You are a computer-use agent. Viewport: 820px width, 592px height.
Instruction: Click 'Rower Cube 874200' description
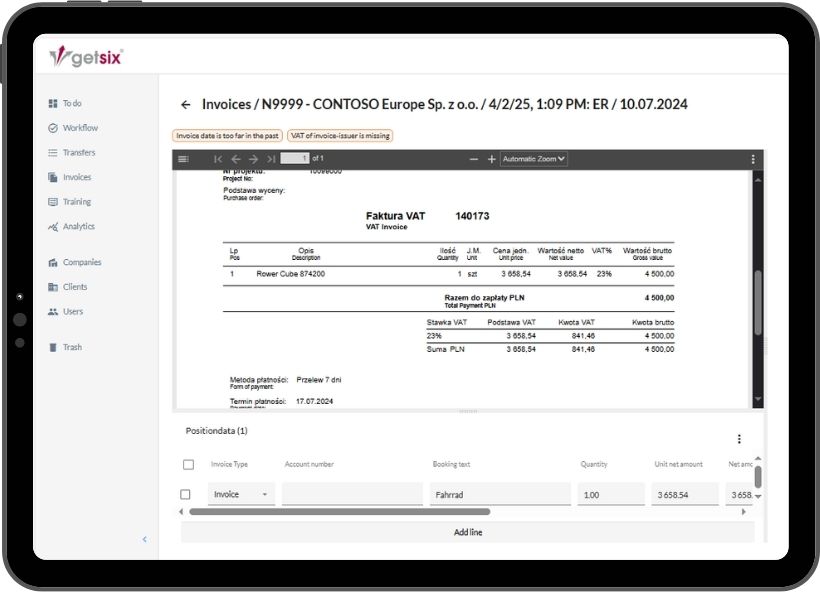tap(291, 274)
